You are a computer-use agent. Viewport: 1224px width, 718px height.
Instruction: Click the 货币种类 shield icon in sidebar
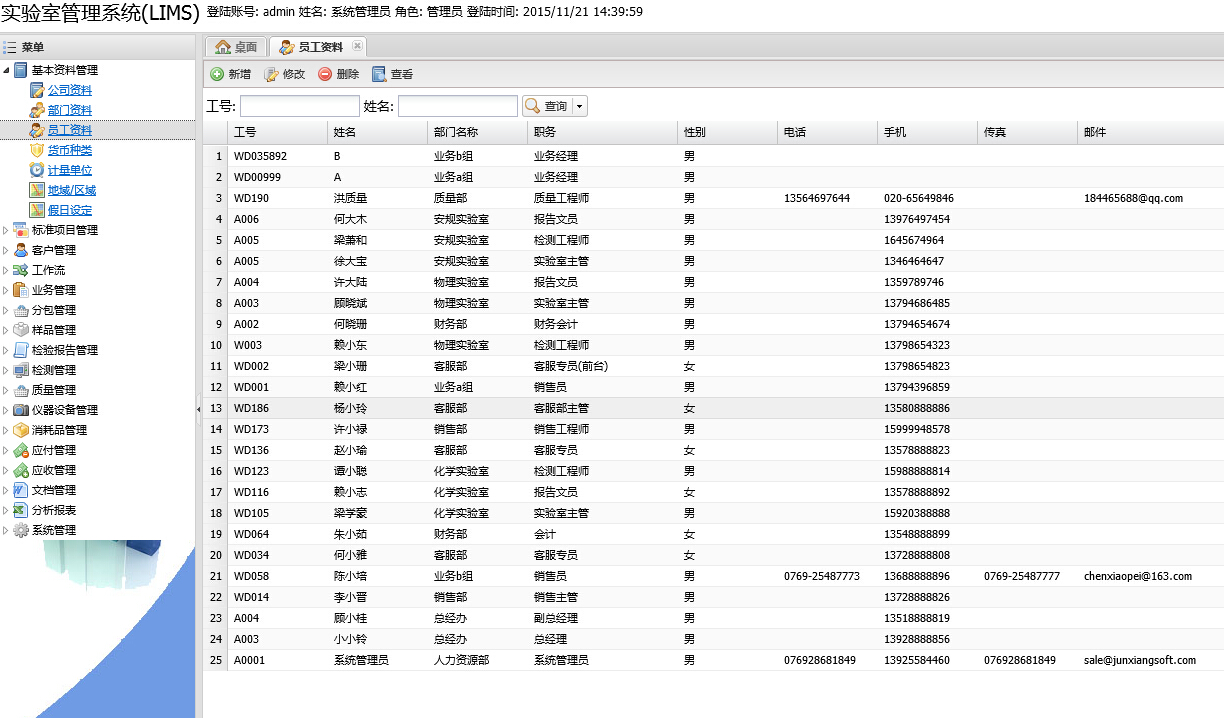[x=37, y=150]
